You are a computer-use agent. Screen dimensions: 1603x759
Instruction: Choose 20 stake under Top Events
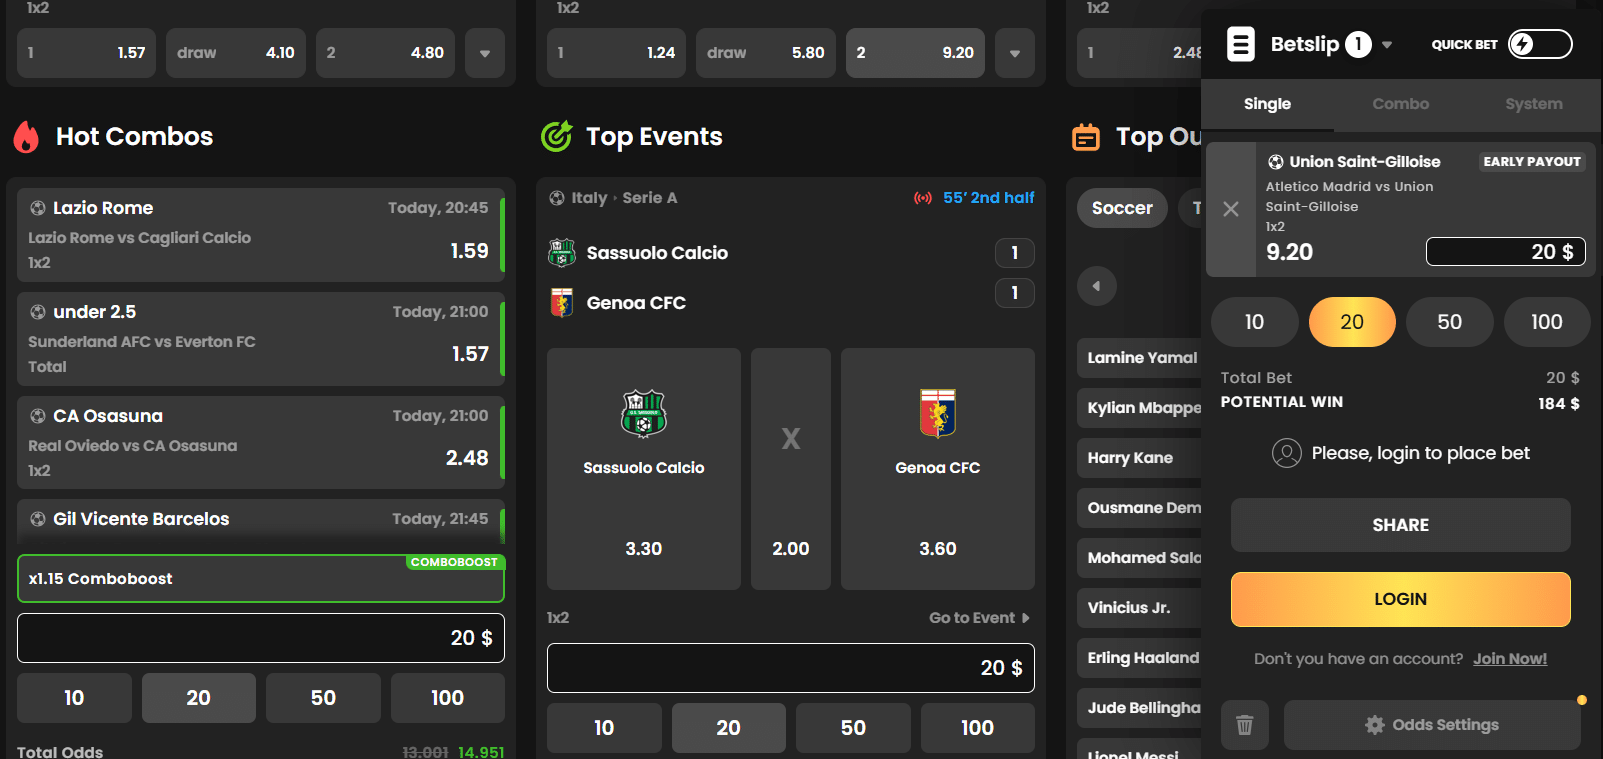pos(728,728)
